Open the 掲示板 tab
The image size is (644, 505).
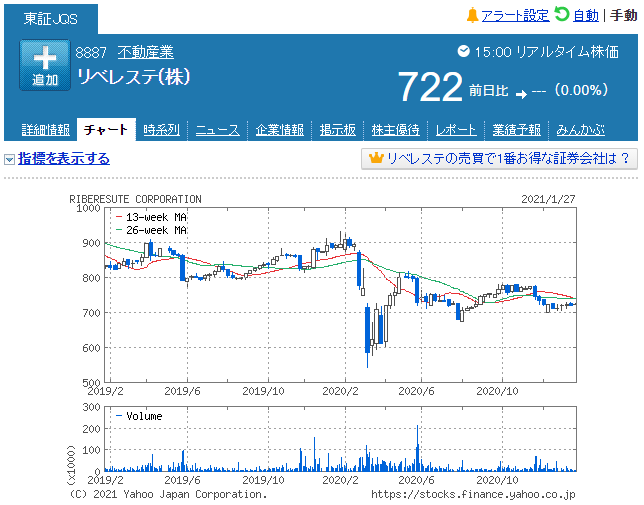click(x=338, y=130)
